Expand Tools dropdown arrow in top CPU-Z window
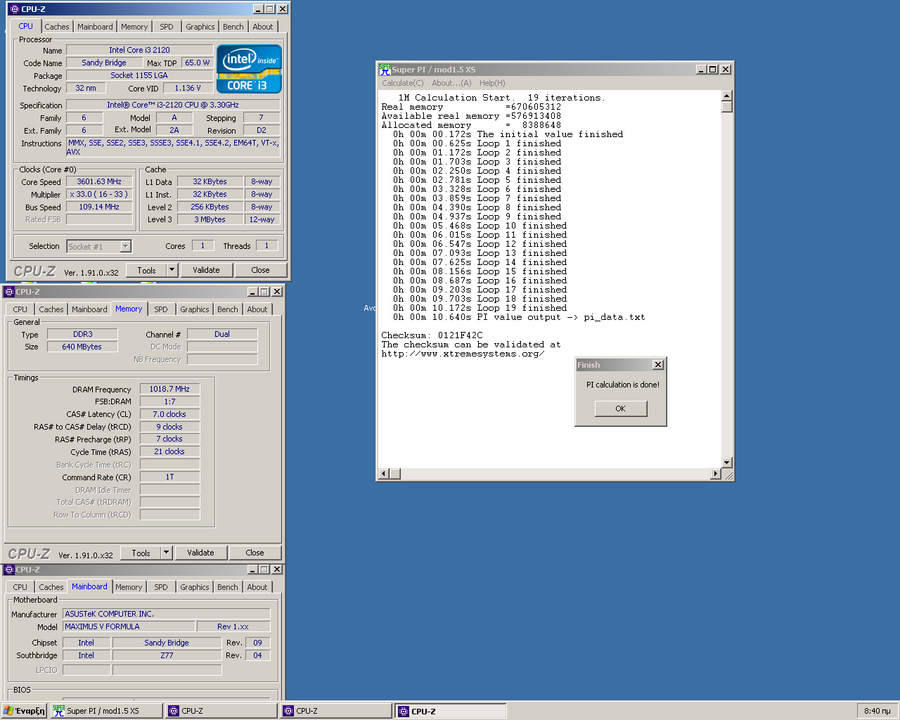900x720 pixels. tap(172, 270)
